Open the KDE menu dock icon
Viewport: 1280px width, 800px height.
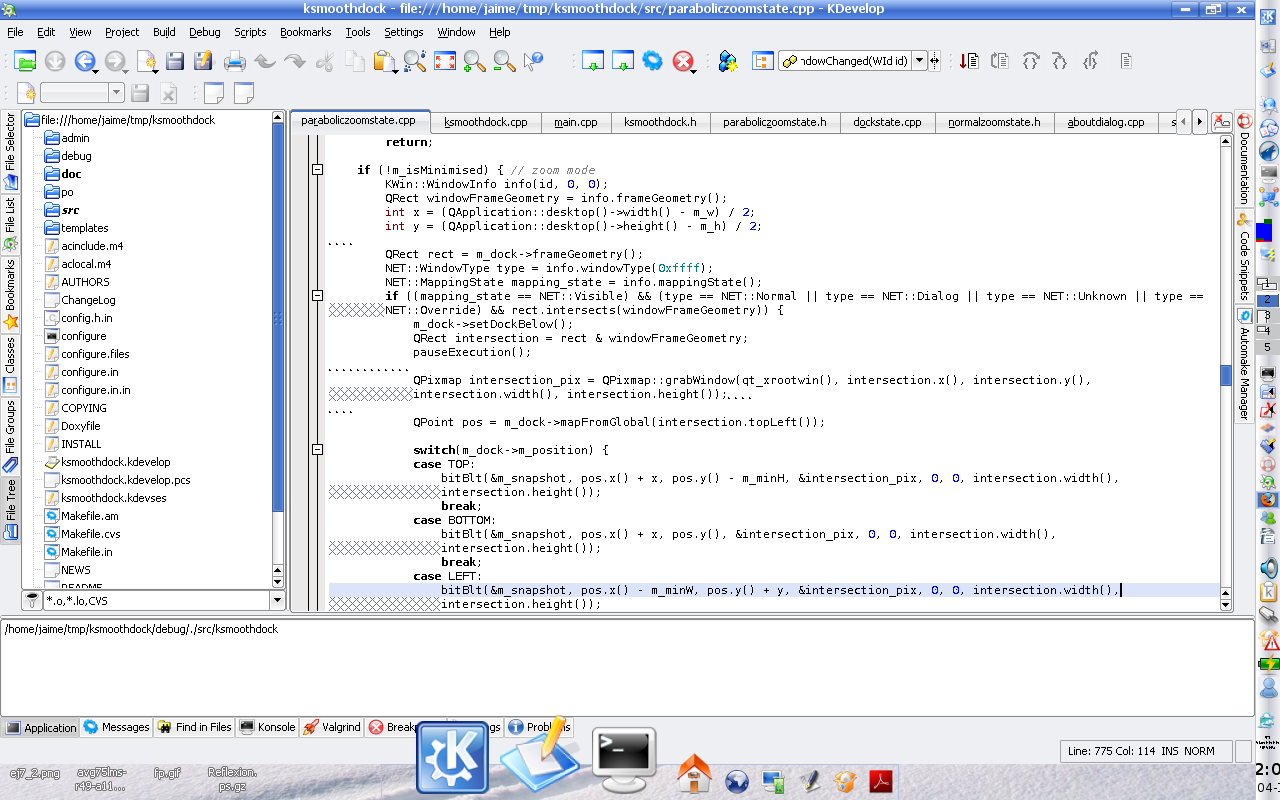coord(453,757)
